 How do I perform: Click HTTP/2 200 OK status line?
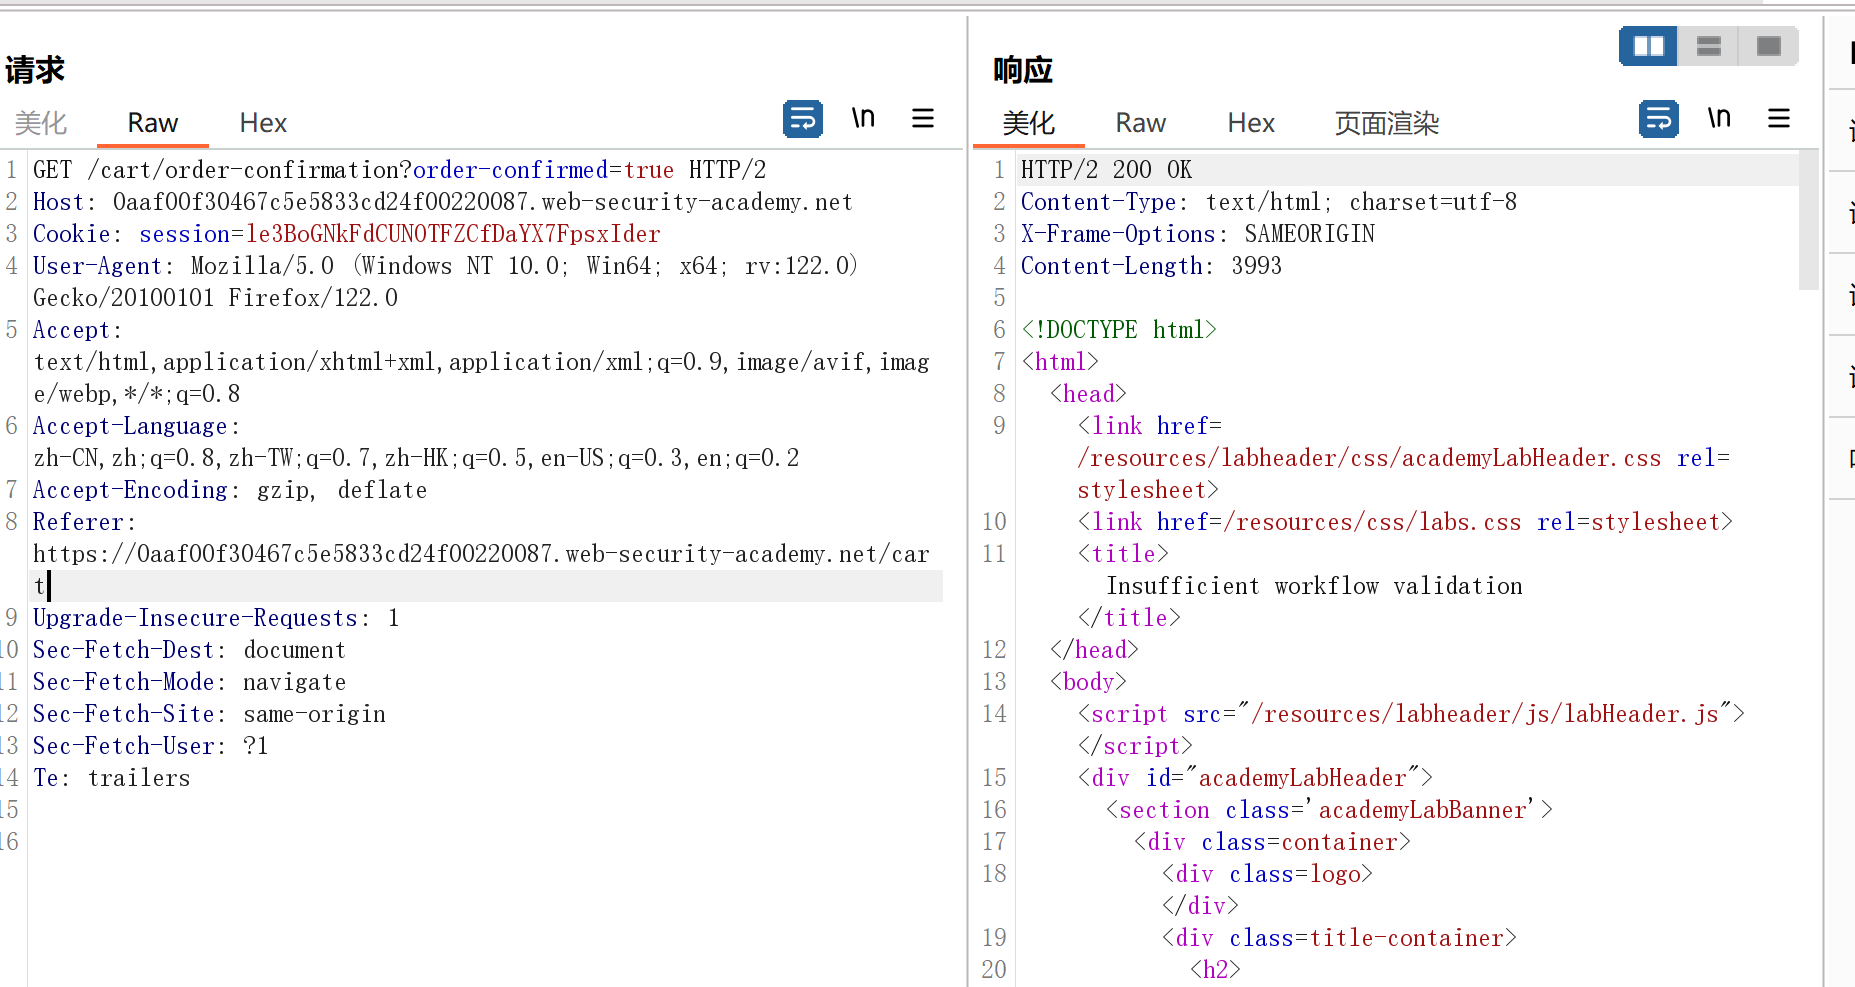click(x=1106, y=170)
